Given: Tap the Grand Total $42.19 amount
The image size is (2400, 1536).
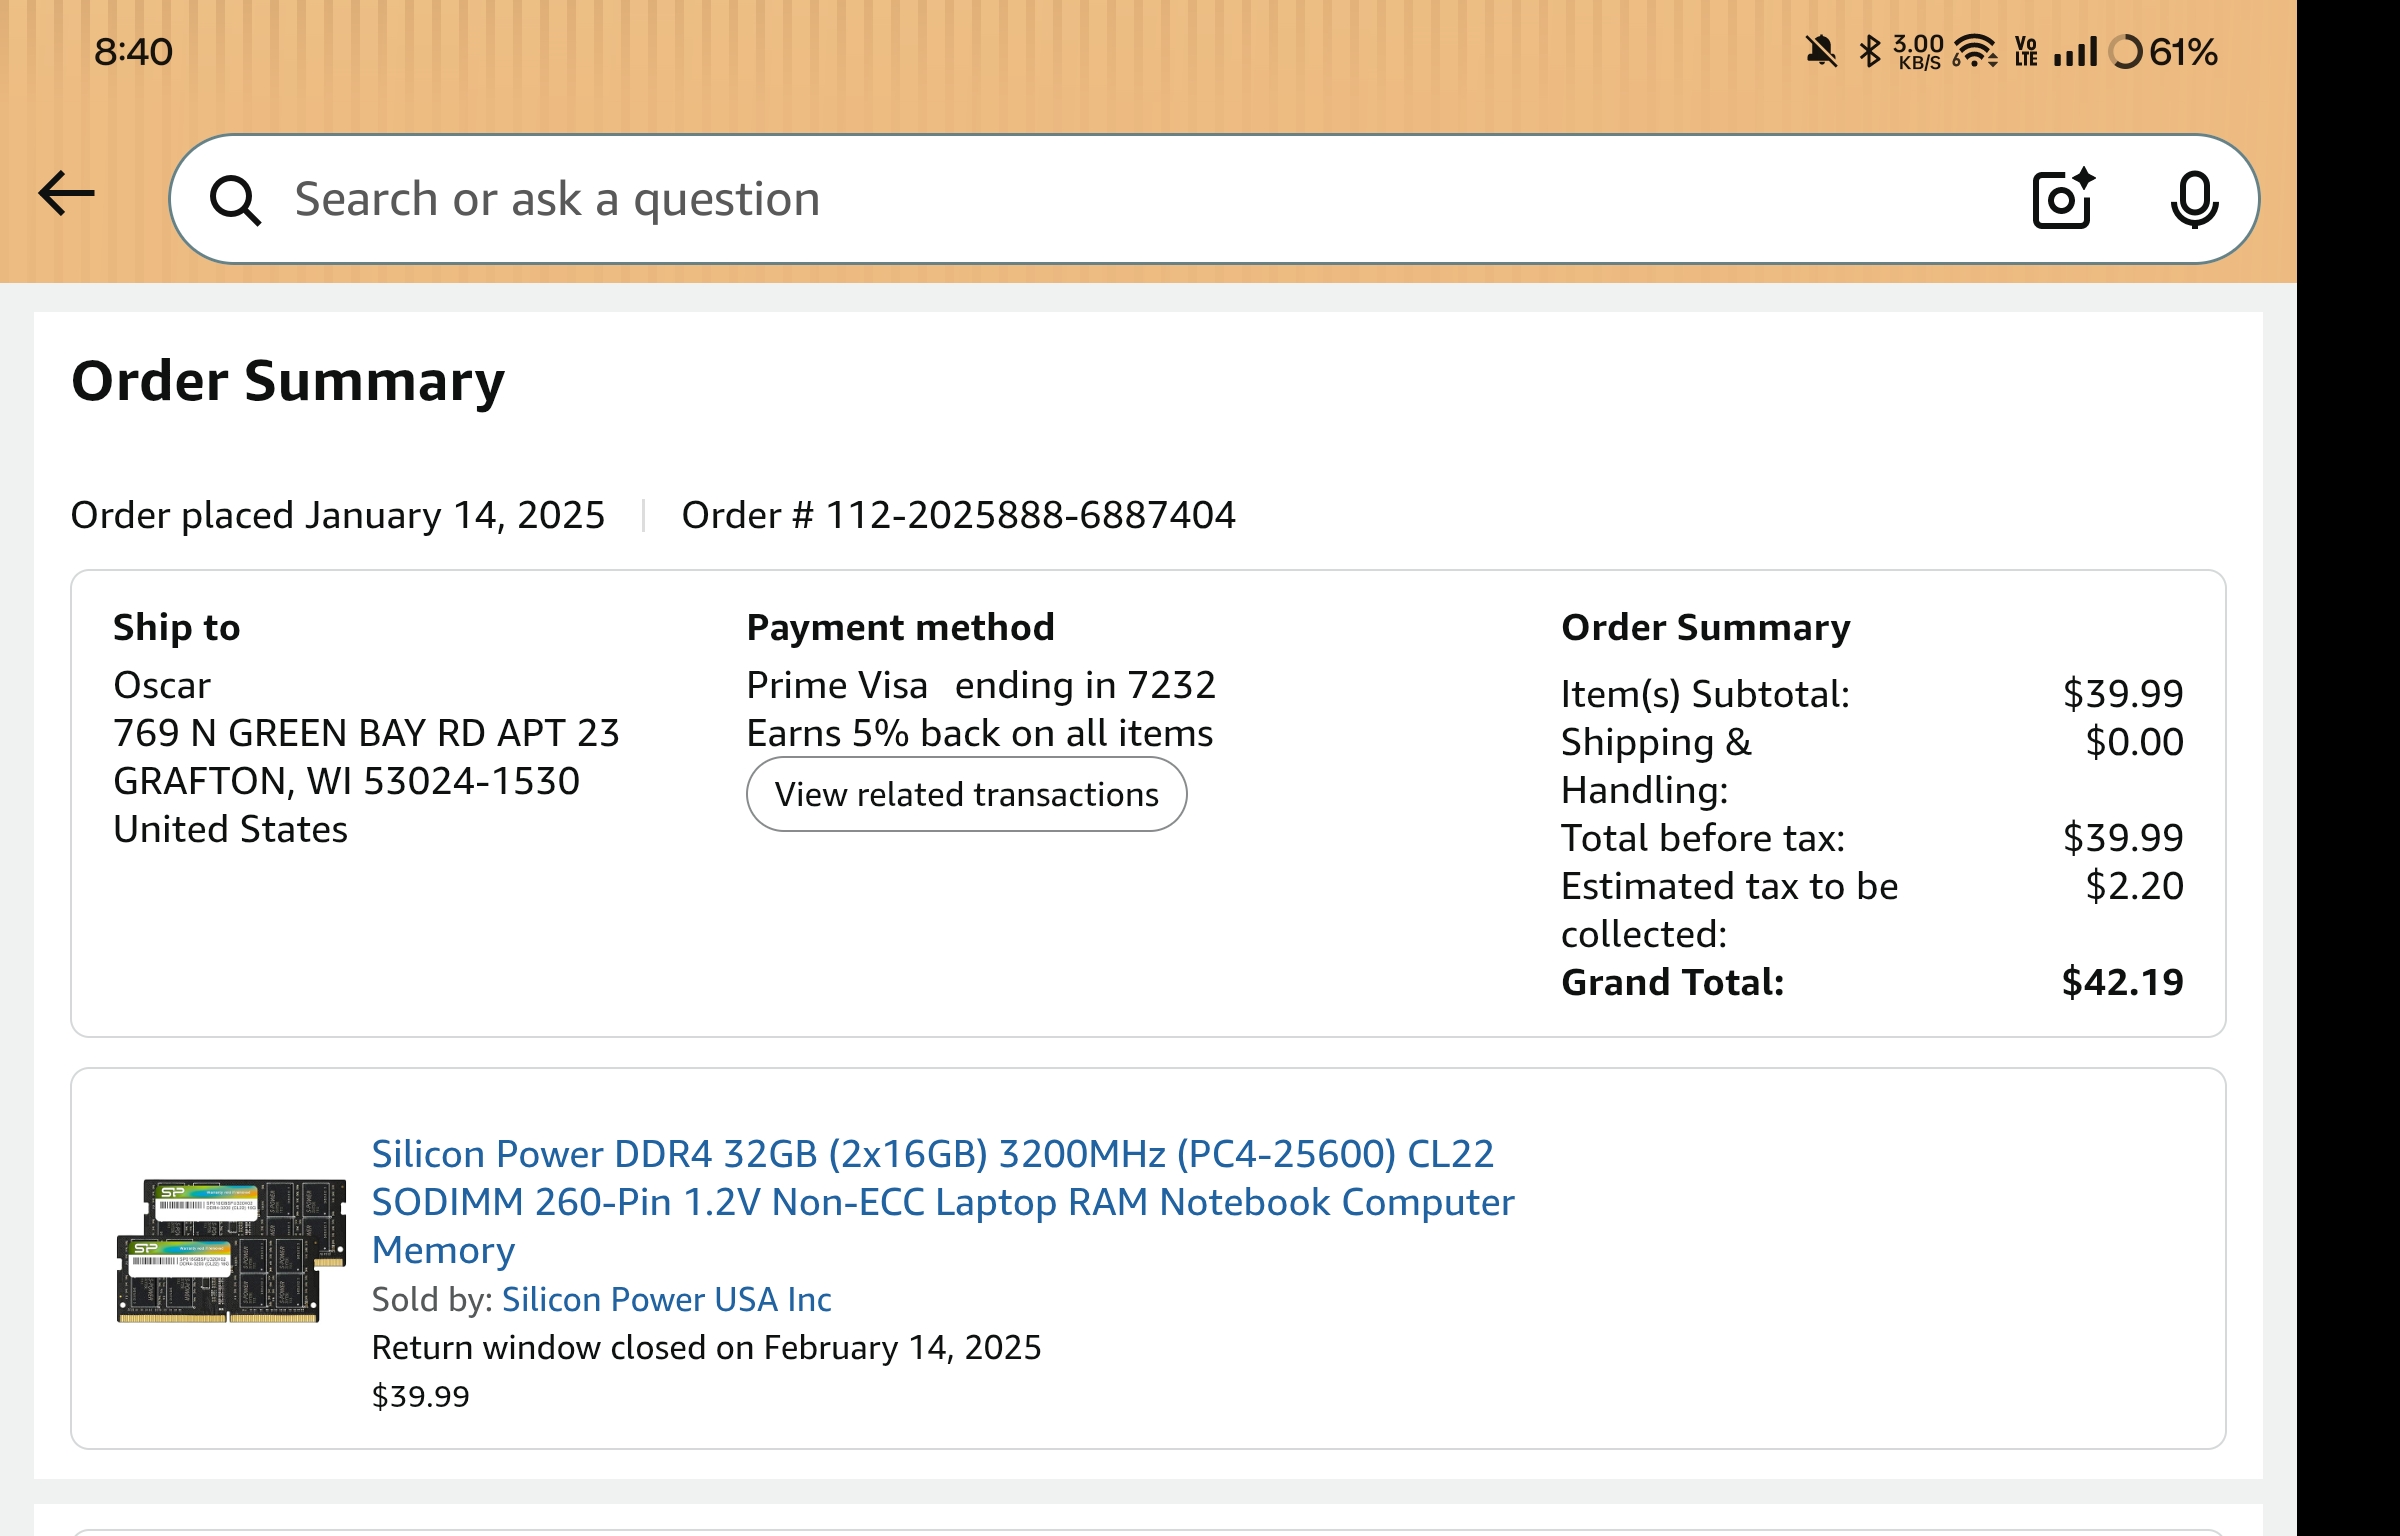Looking at the screenshot, I should point(2122,982).
